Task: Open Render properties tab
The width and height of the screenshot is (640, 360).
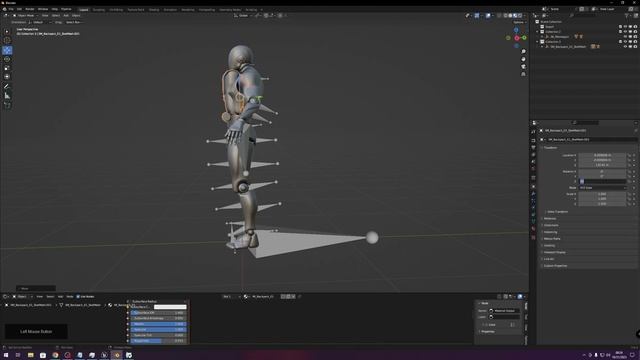Action: [x=533, y=140]
